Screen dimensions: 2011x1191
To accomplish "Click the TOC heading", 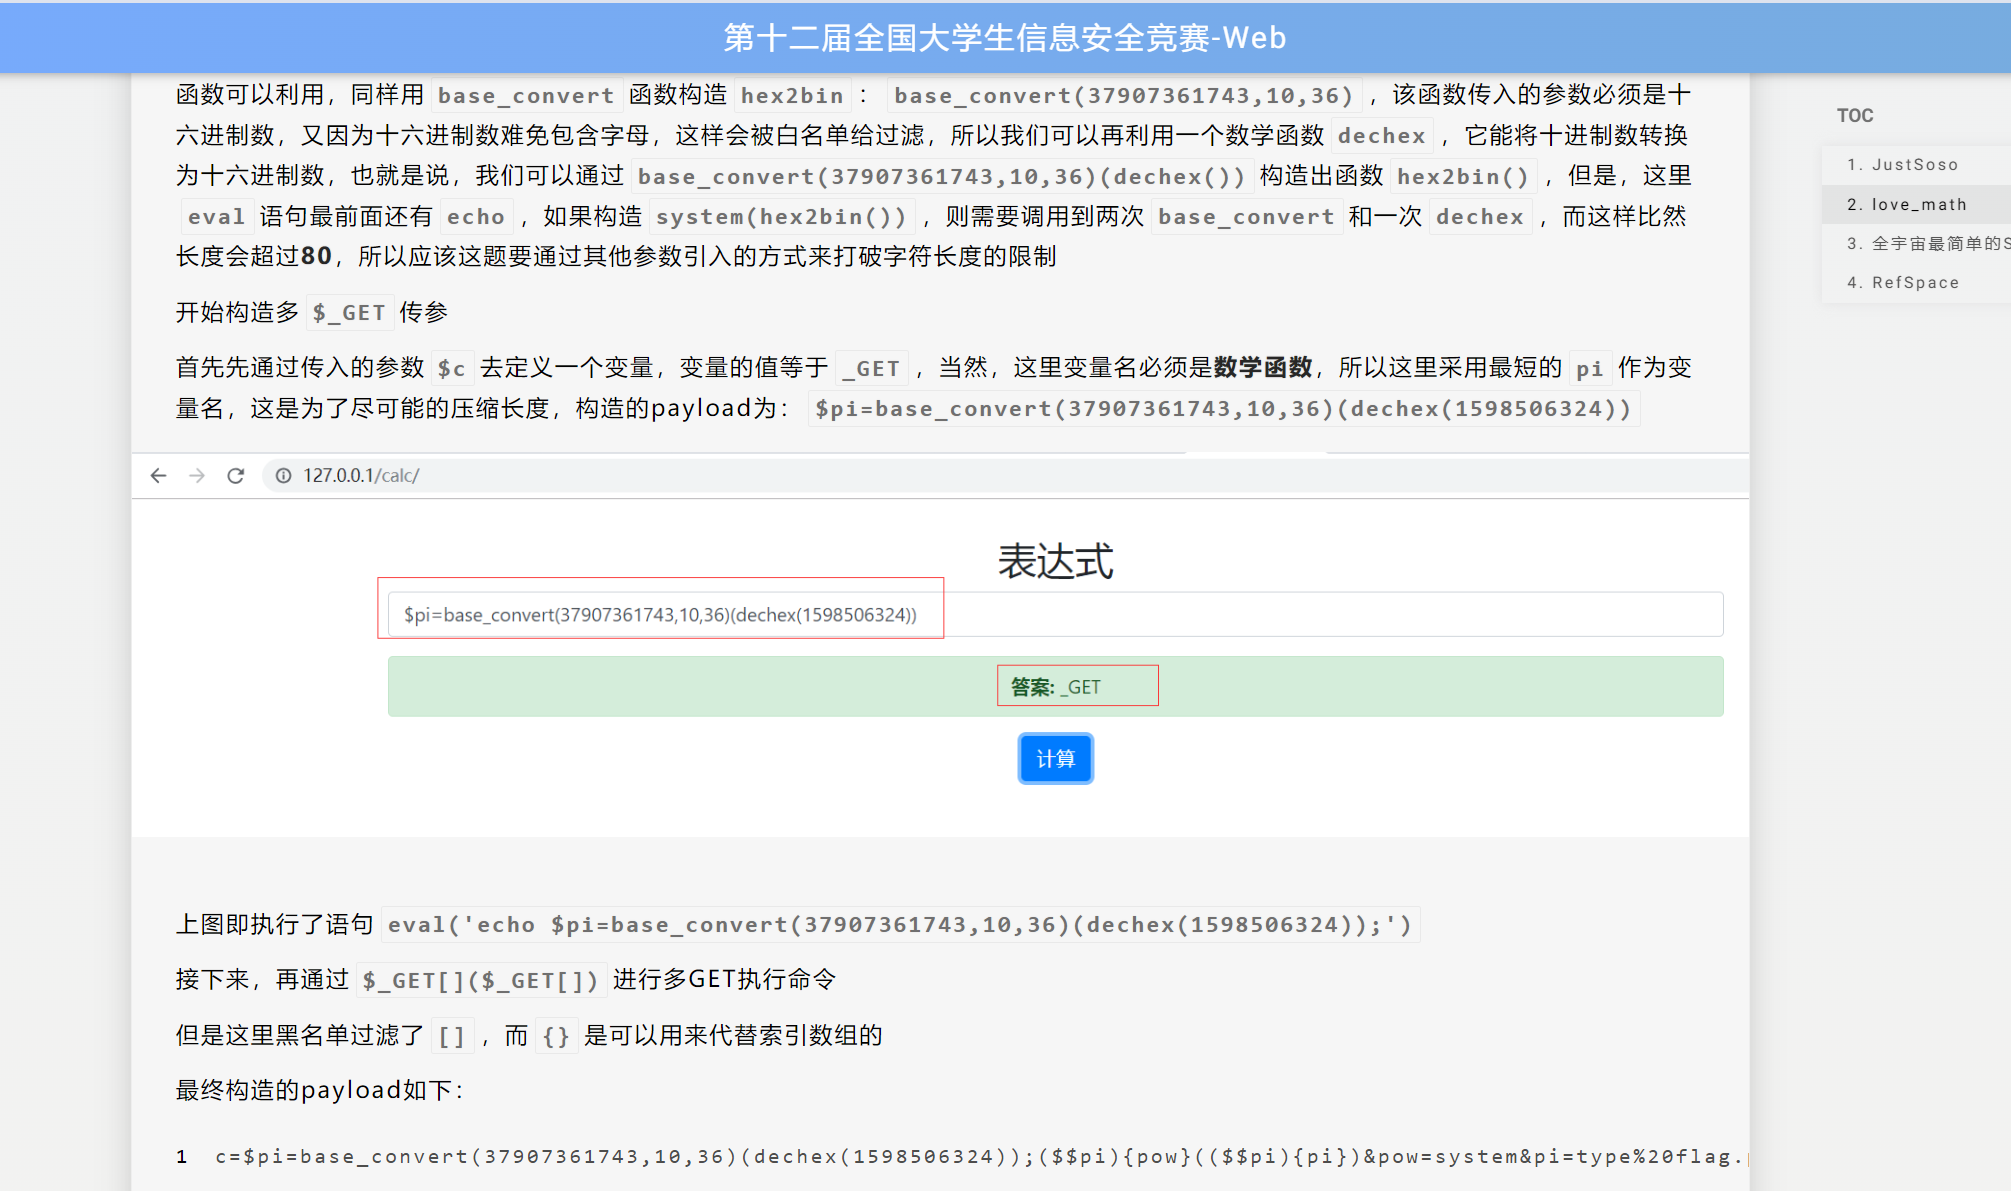I will pyautogui.click(x=1855, y=115).
